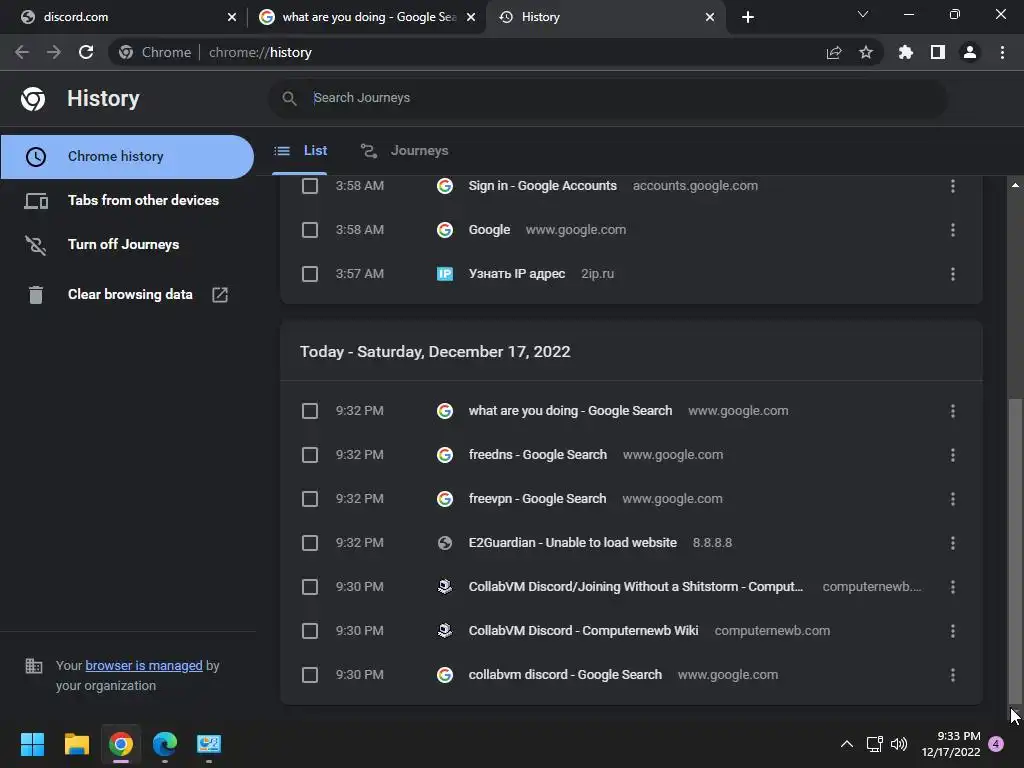The width and height of the screenshot is (1024, 768).
Task: Open more actions for freedns search
Action: pos(953,455)
